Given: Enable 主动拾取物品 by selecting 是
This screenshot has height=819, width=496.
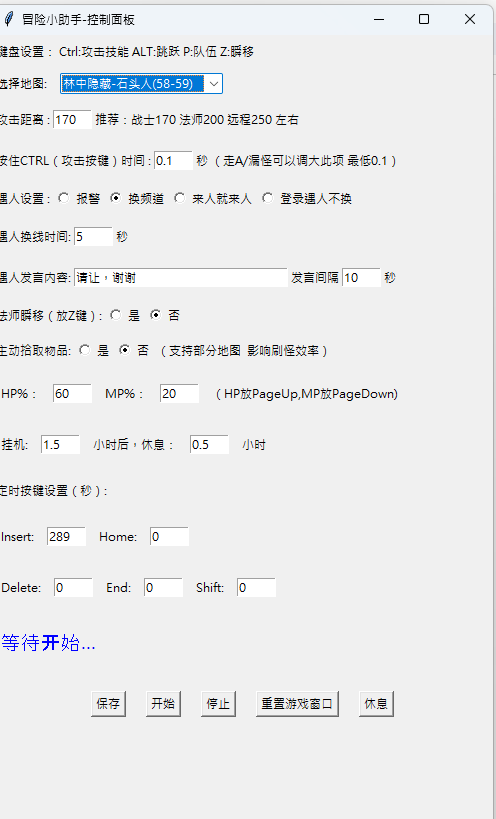Looking at the screenshot, I should tap(85, 350).
